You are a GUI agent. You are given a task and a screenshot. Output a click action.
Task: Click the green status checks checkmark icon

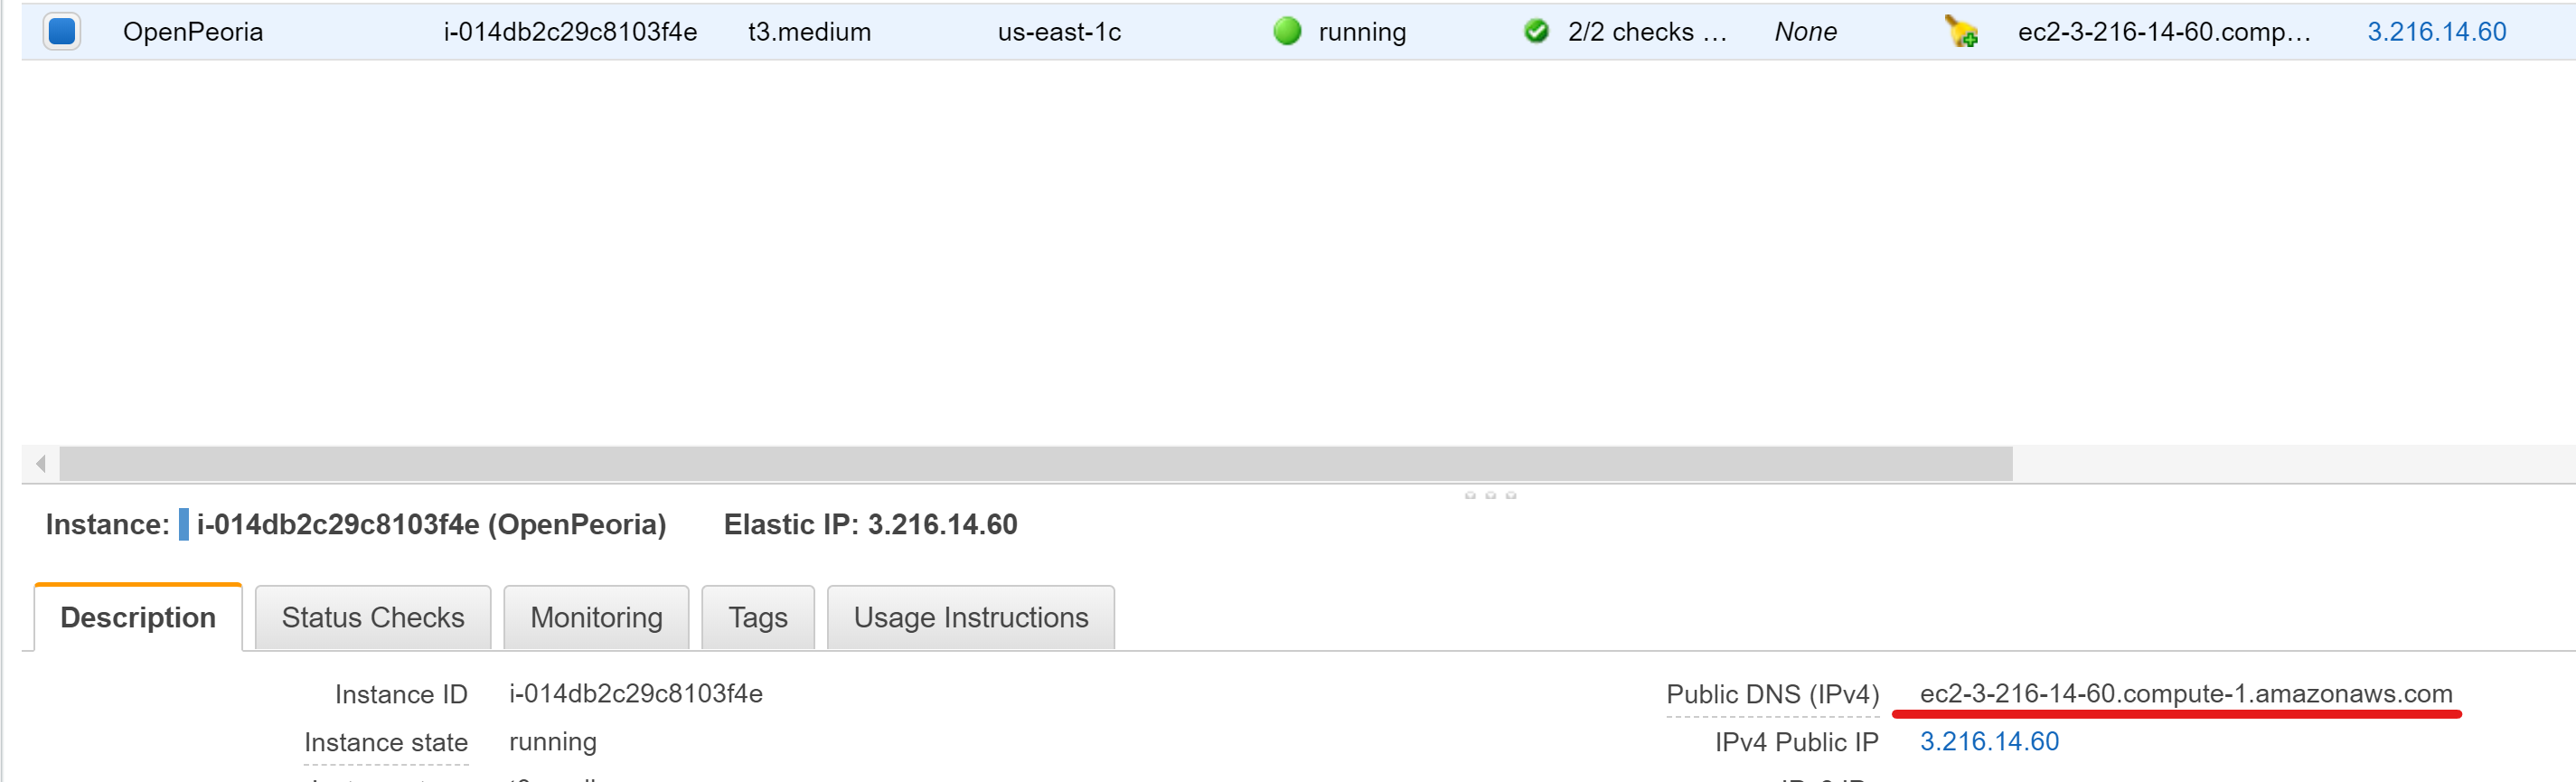tap(1536, 31)
